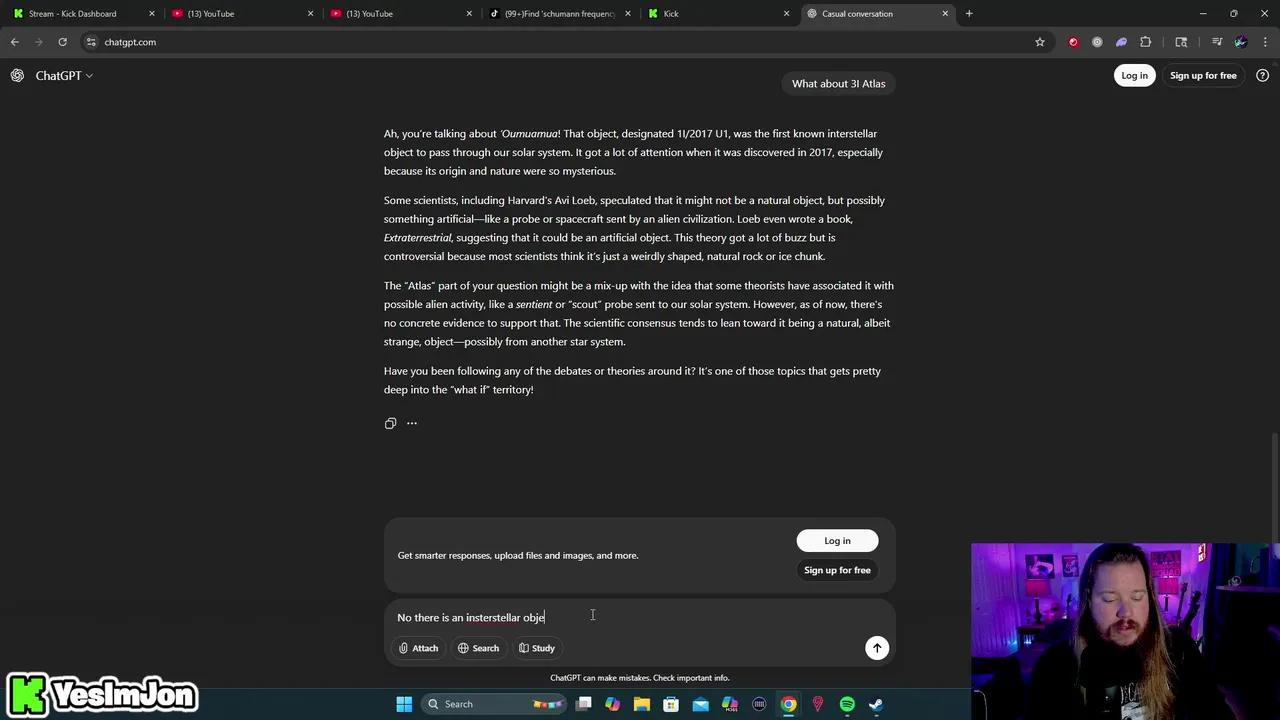The height and width of the screenshot is (720, 1280).
Task: Open the Extensions puzzle-piece menu
Action: click(1146, 42)
